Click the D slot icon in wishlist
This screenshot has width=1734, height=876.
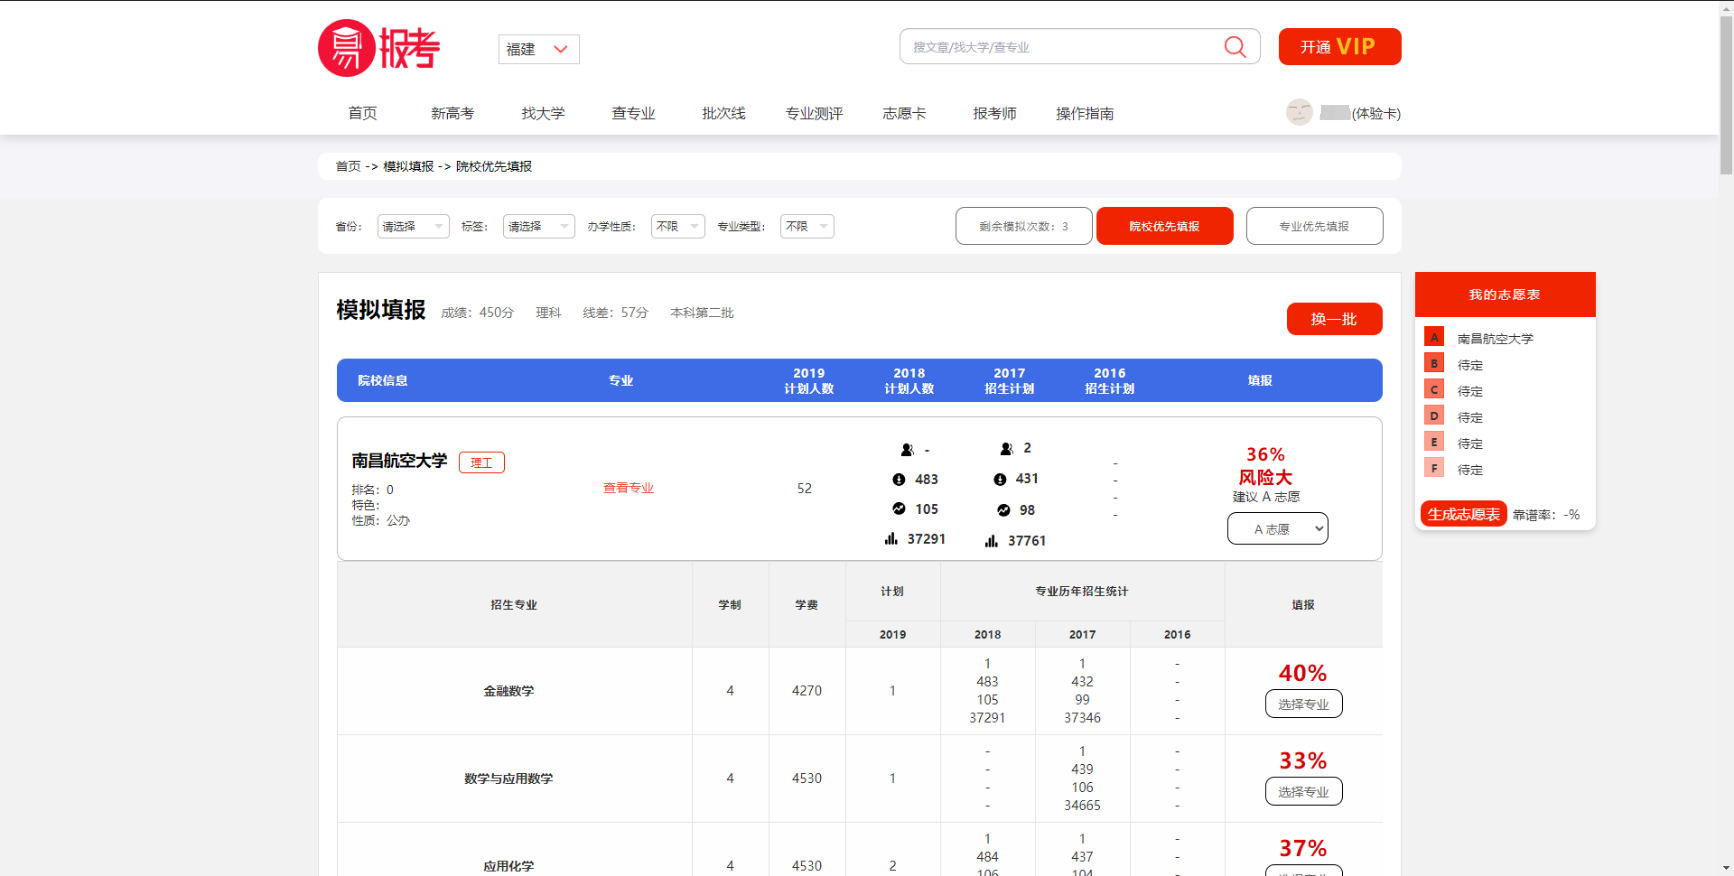(x=1434, y=416)
